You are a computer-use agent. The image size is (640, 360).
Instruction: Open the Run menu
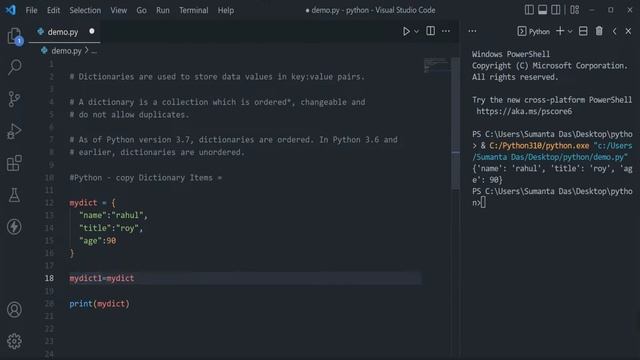point(162,10)
